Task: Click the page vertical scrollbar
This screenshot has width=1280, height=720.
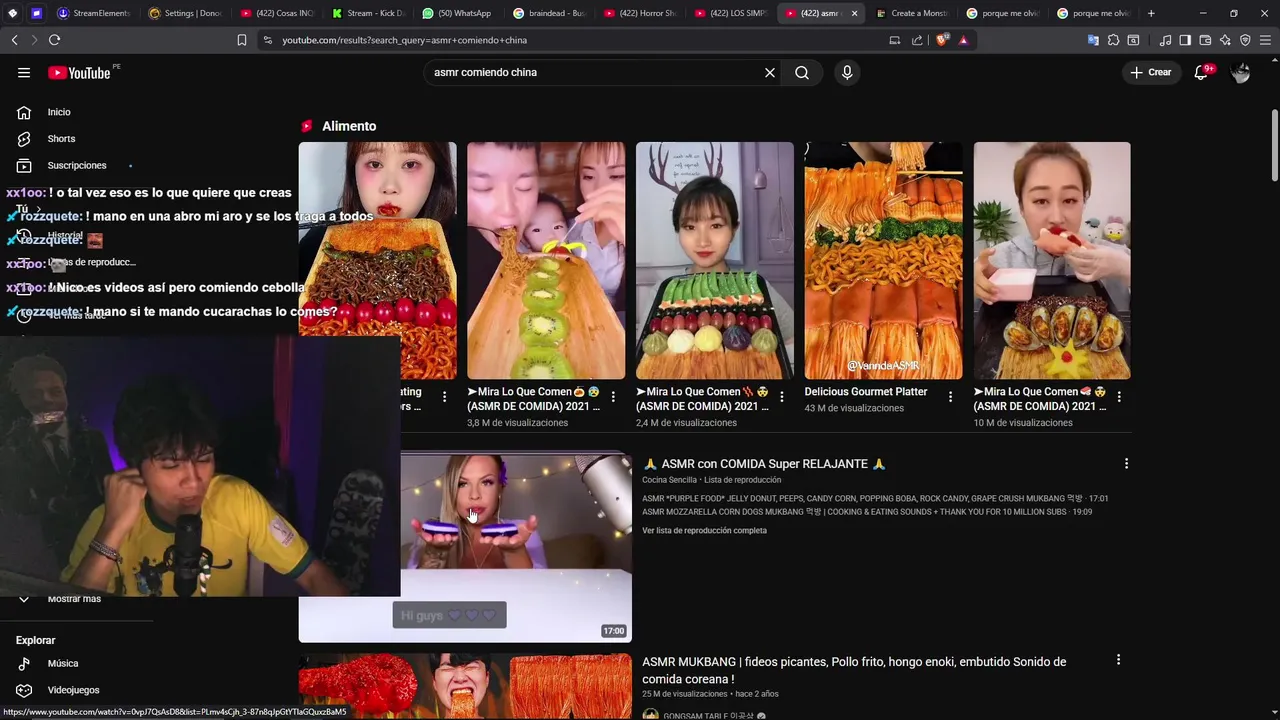Action: [1274, 145]
